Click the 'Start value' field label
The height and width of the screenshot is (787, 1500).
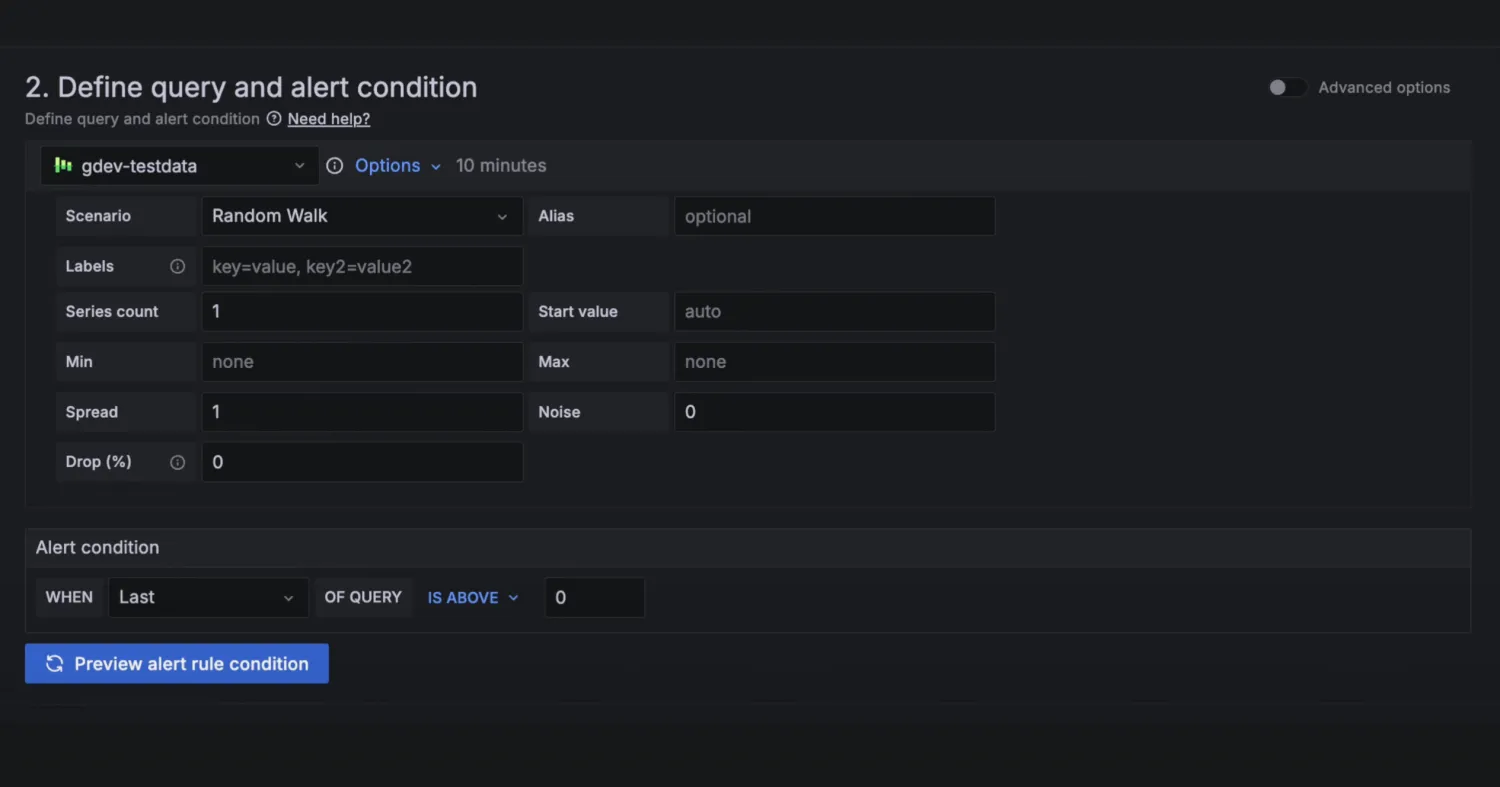(578, 312)
